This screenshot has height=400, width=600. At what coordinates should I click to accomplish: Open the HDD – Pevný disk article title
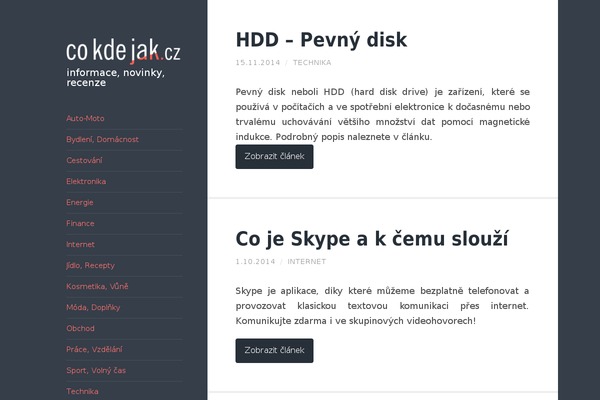(321, 40)
